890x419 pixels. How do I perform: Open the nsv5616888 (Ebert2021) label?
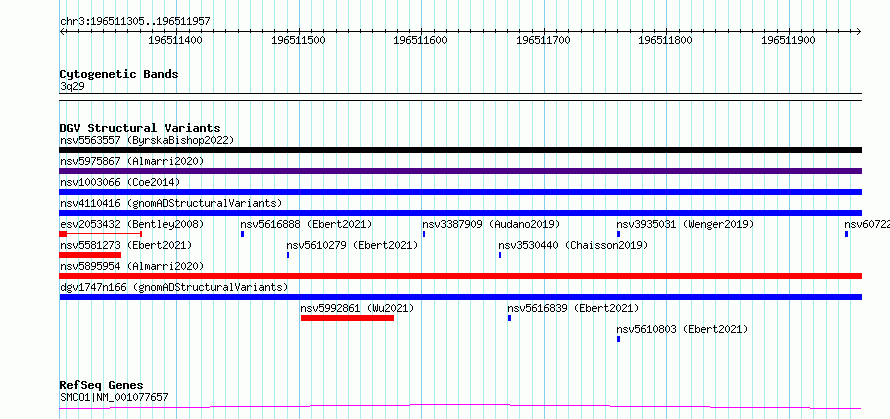[x=307, y=224]
